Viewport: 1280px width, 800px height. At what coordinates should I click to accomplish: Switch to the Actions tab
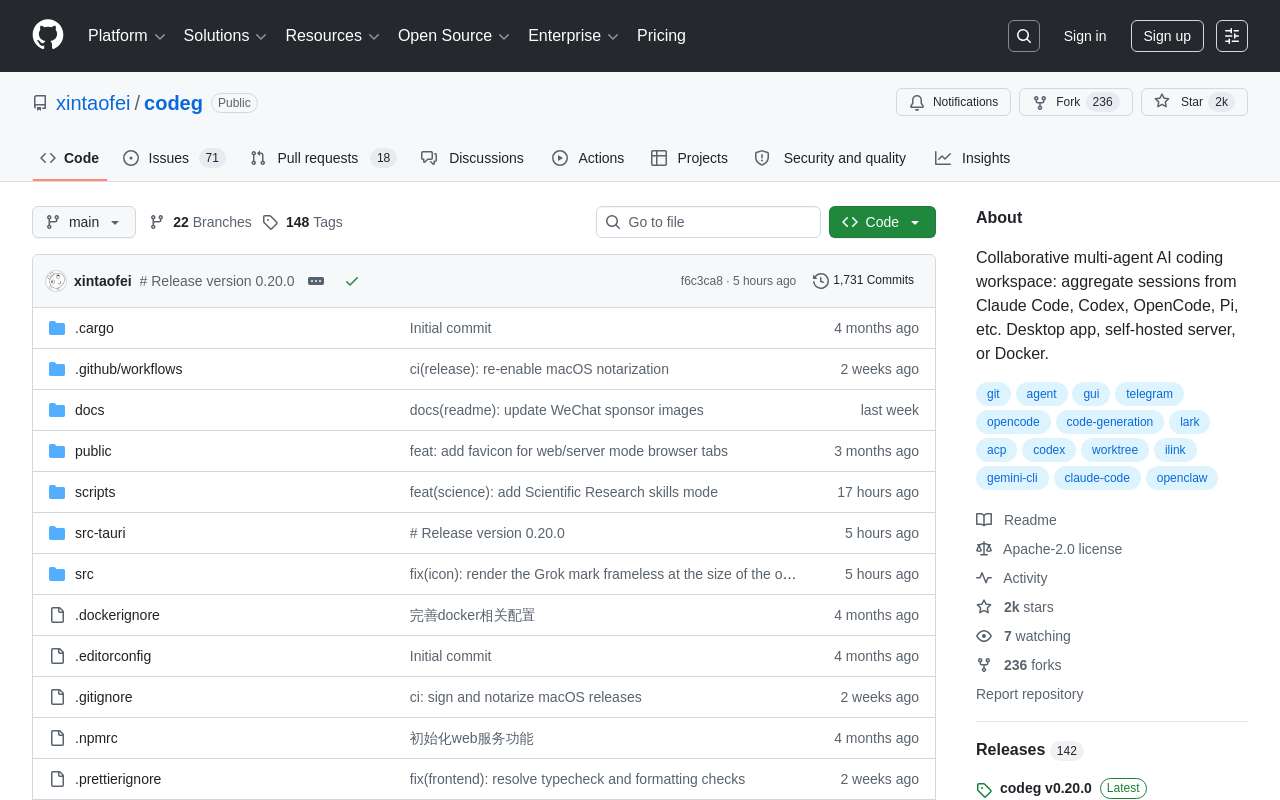pyautogui.click(x=588, y=158)
